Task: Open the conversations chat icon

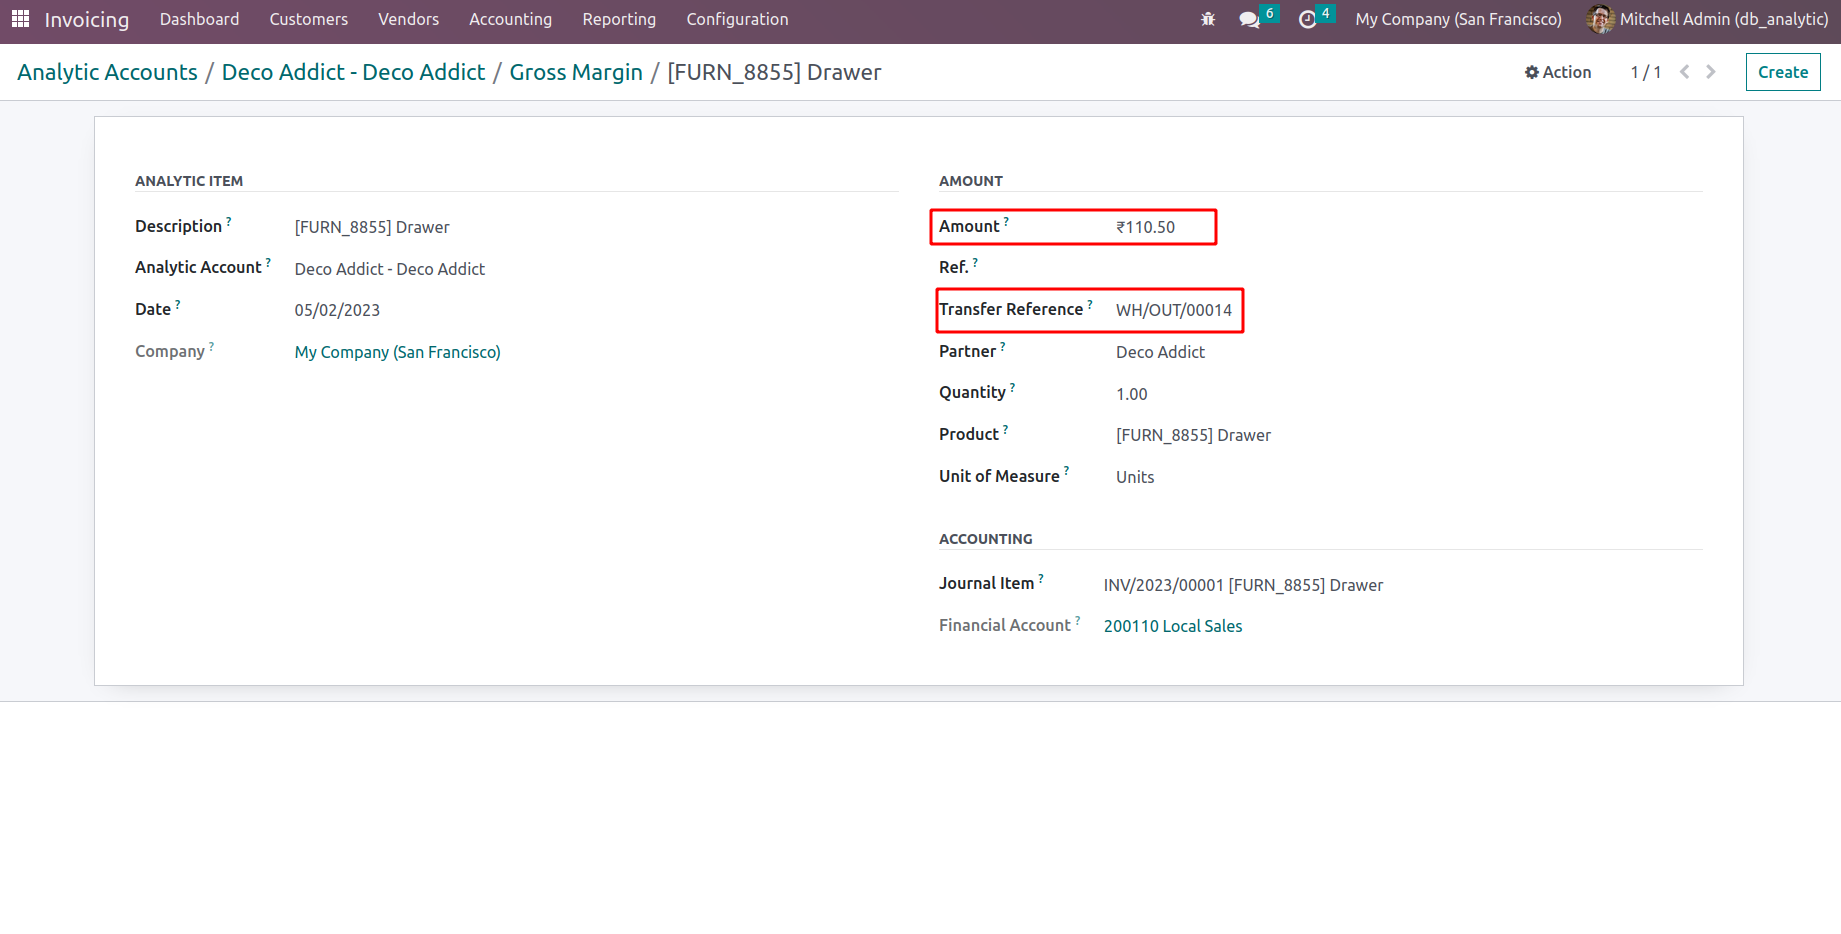Action: [1249, 19]
